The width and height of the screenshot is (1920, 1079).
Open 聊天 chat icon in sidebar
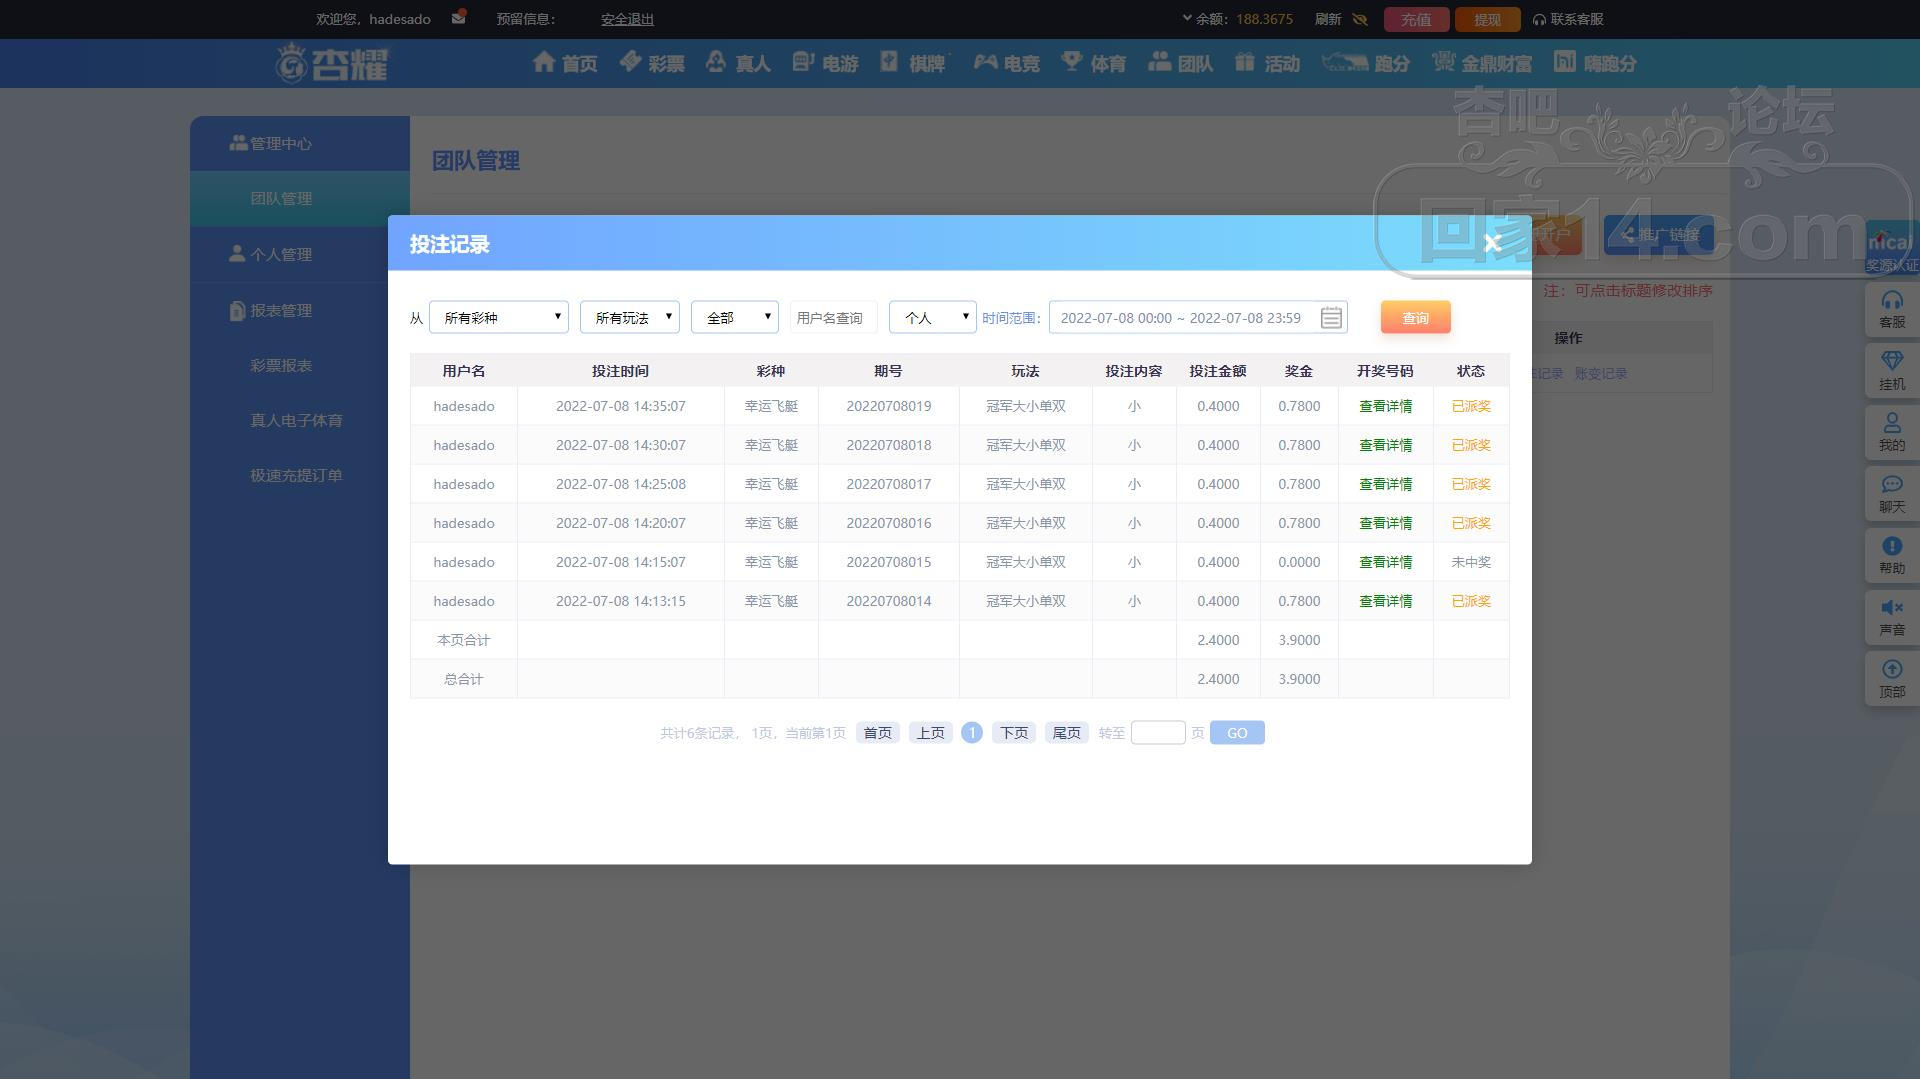1892,494
